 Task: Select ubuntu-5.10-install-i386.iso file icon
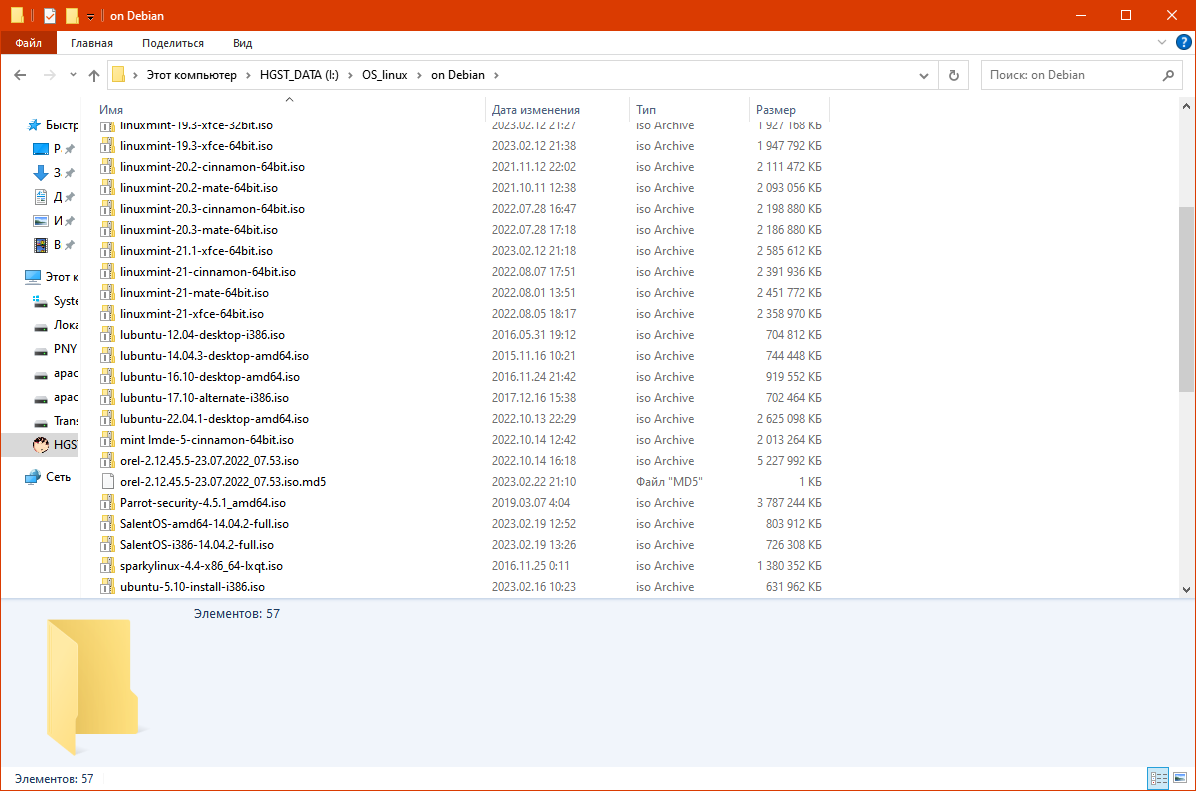coord(108,587)
